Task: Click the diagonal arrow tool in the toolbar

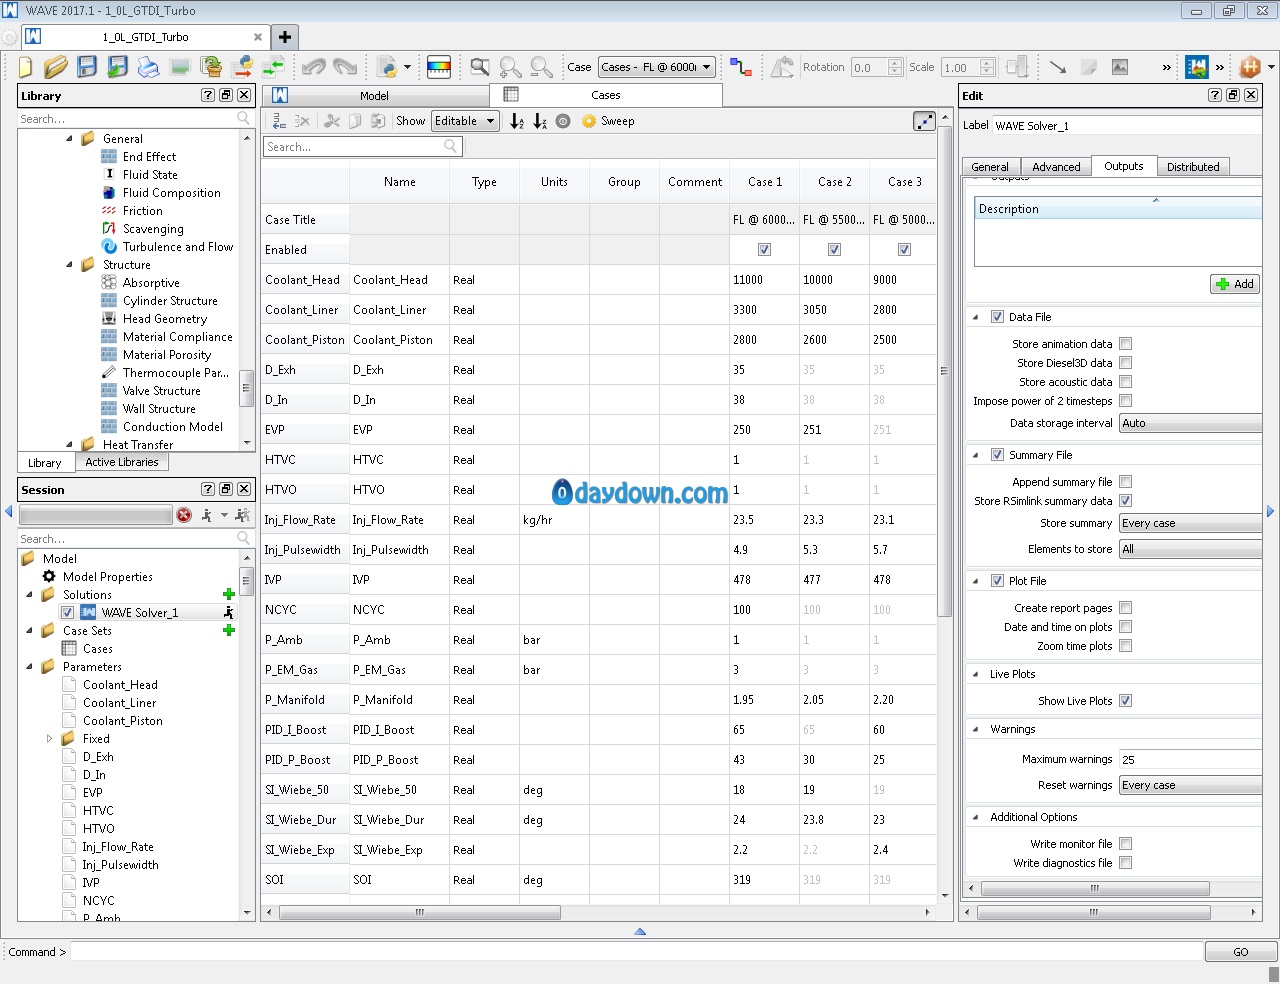Action: [x=1058, y=67]
